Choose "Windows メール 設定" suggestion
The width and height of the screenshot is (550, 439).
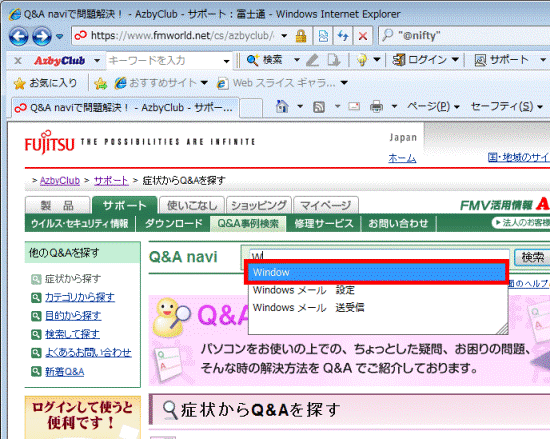(377, 290)
